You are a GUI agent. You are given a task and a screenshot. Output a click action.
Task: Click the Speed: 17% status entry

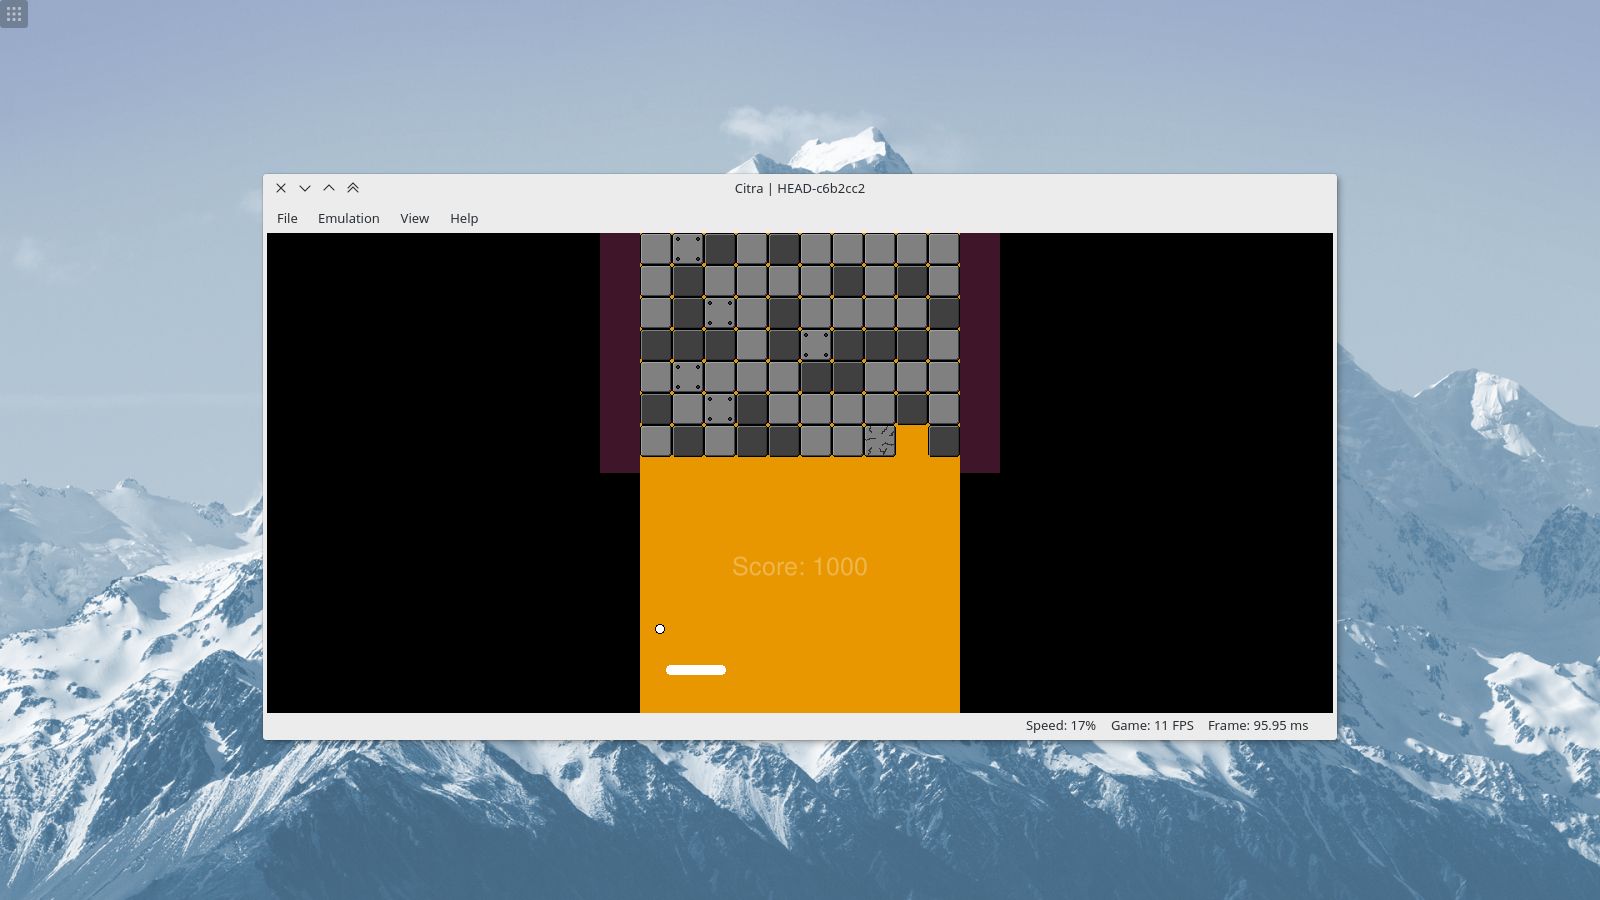(1060, 725)
